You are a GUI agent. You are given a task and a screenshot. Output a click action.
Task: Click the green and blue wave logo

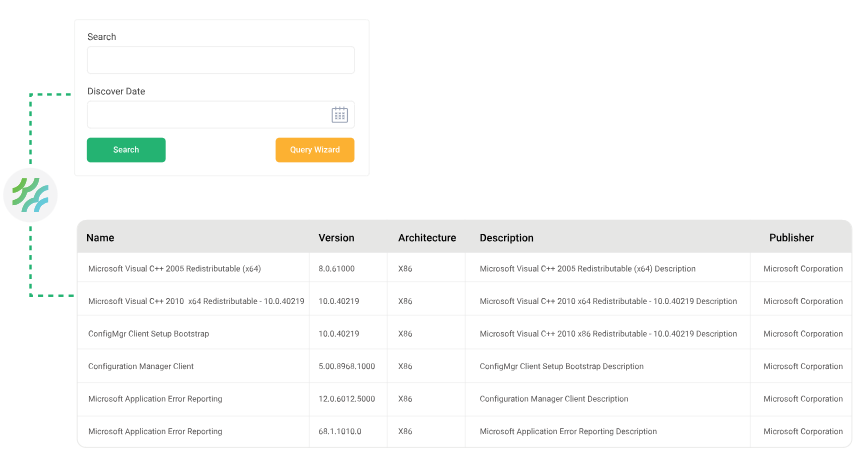(x=30, y=193)
